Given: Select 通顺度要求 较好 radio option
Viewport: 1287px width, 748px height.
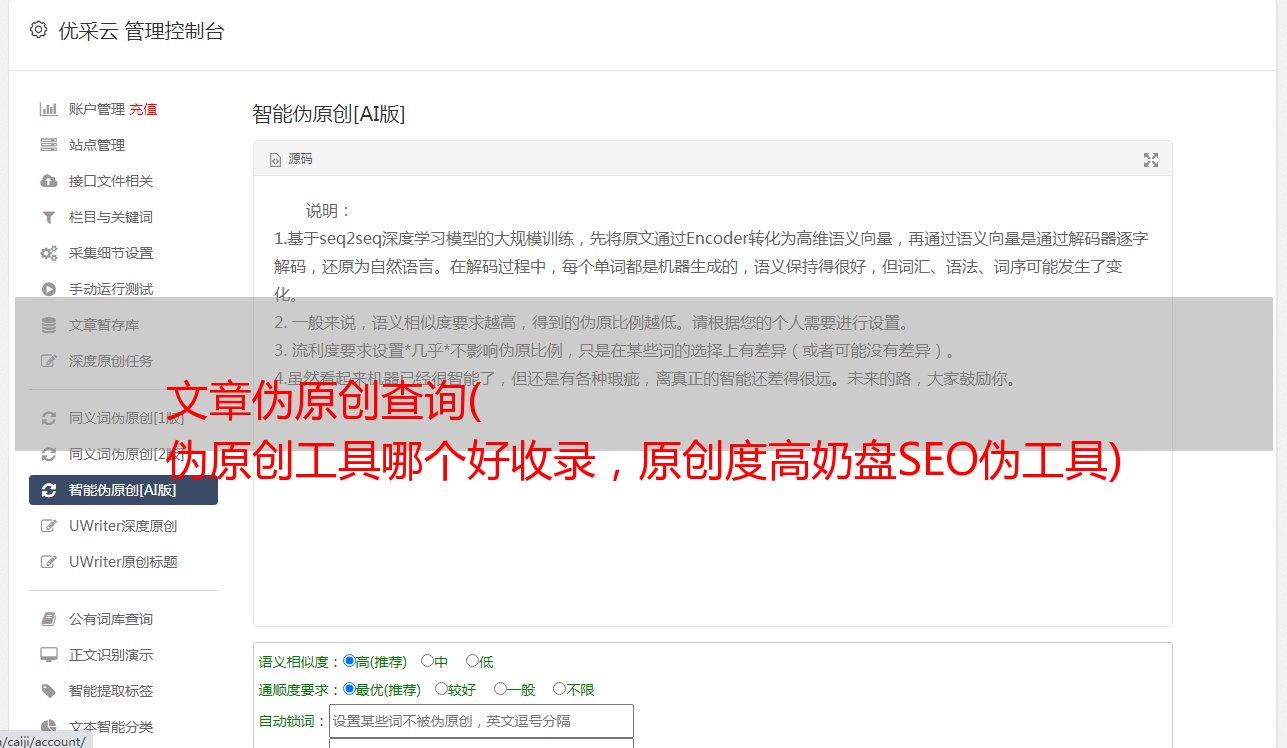Looking at the screenshot, I should tap(441, 689).
